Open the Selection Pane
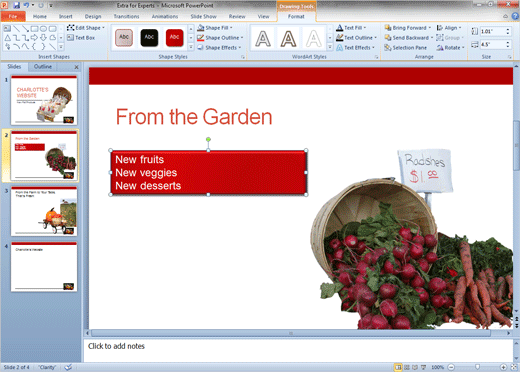This screenshot has height=372, width=520. click(x=406, y=48)
